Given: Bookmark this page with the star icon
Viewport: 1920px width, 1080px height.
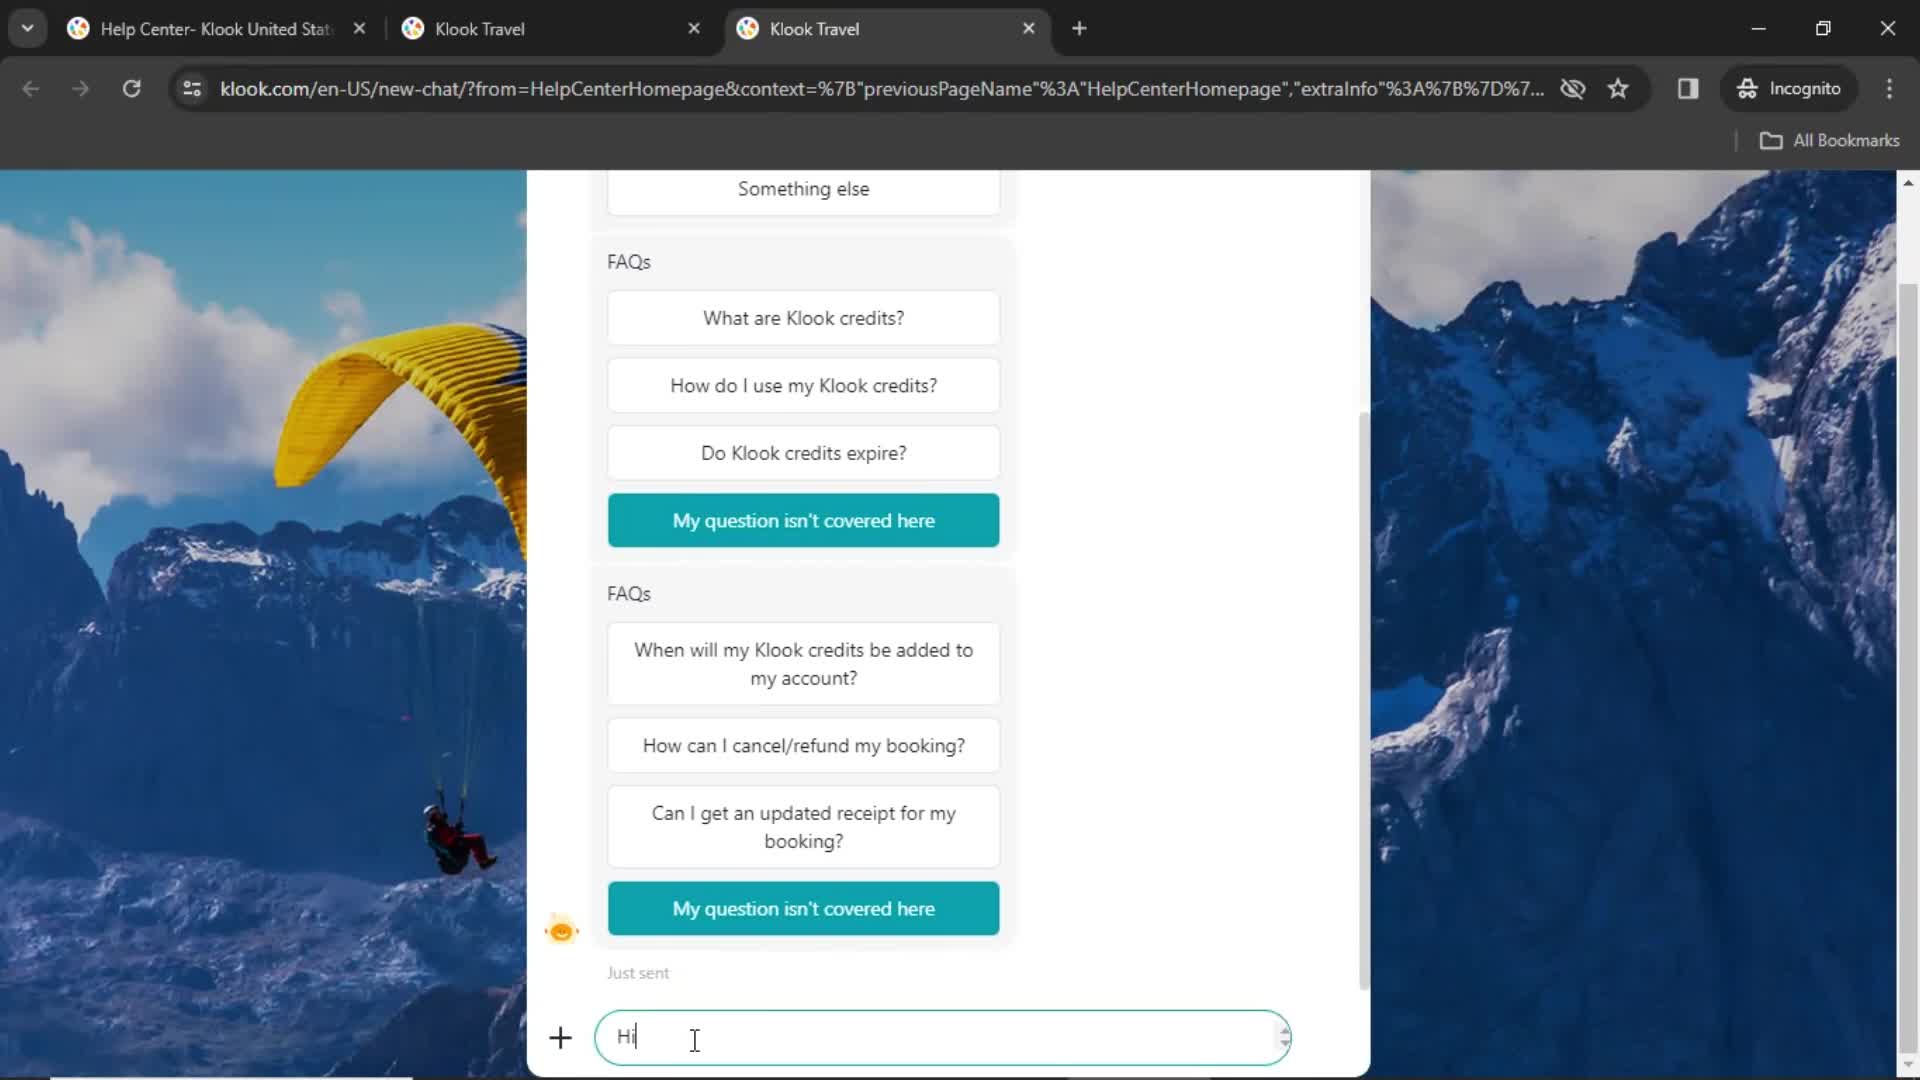Looking at the screenshot, I should 1618,89.
